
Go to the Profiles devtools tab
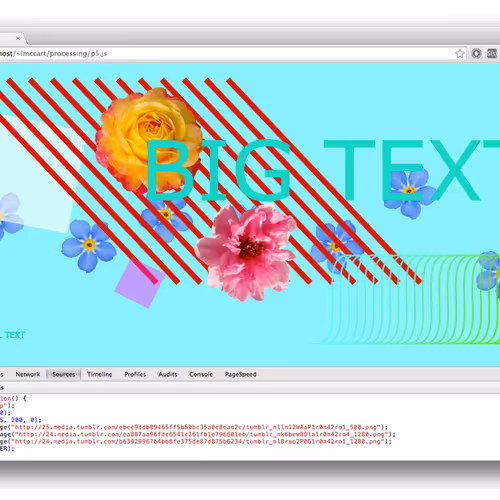[x=135, y=374]
